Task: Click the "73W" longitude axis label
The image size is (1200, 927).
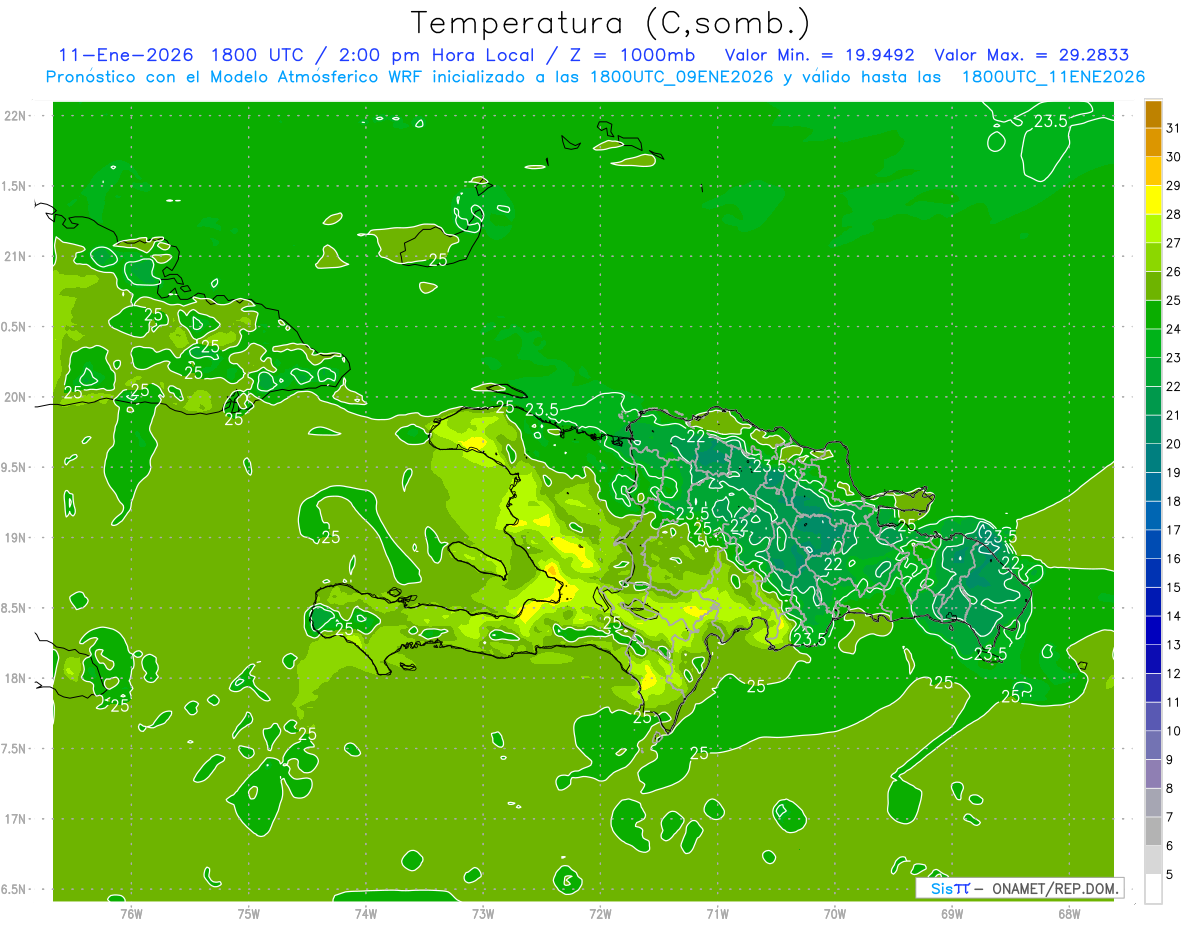Action: (x=483, y=913)
